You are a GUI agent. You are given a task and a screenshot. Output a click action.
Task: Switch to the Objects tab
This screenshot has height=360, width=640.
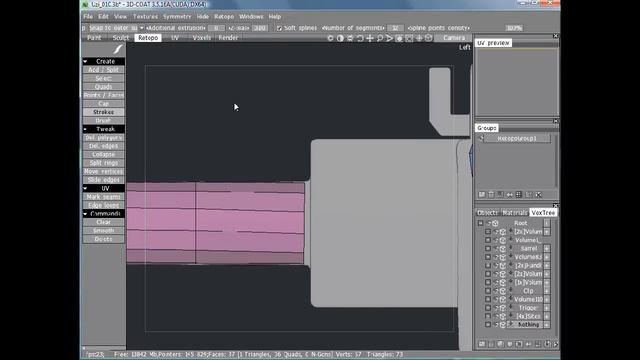click(488, 213)
